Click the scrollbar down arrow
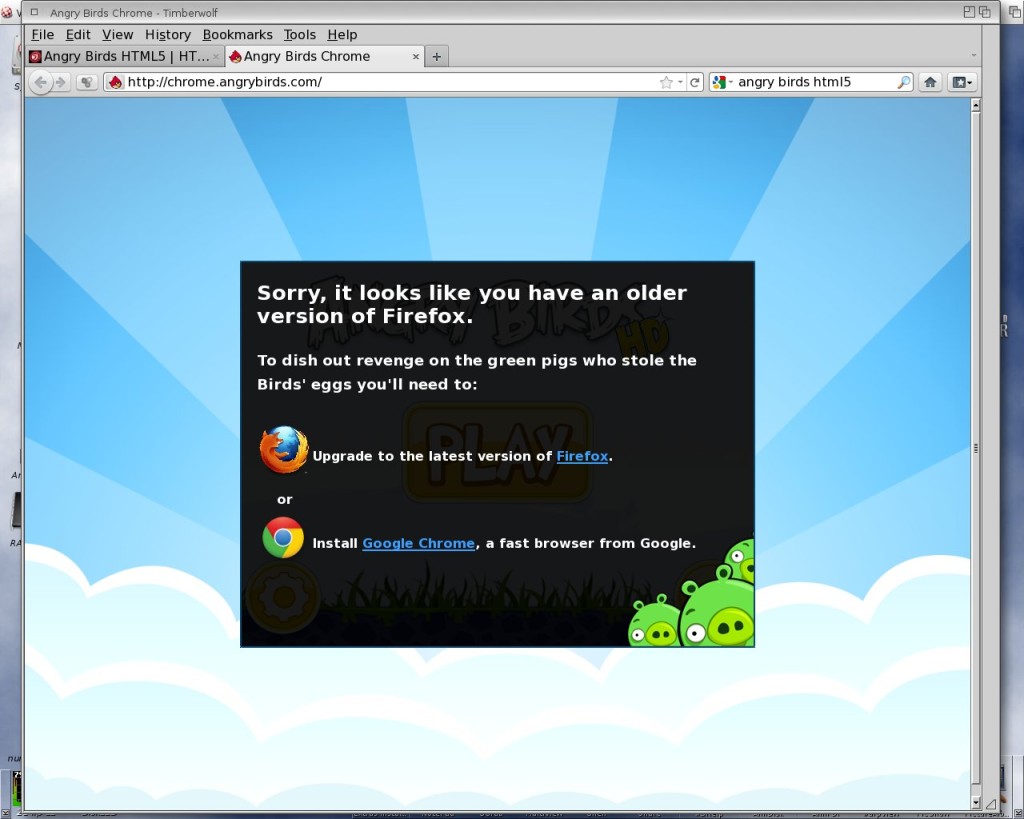Screen dimensions: 1024x819 coord(976,803)
